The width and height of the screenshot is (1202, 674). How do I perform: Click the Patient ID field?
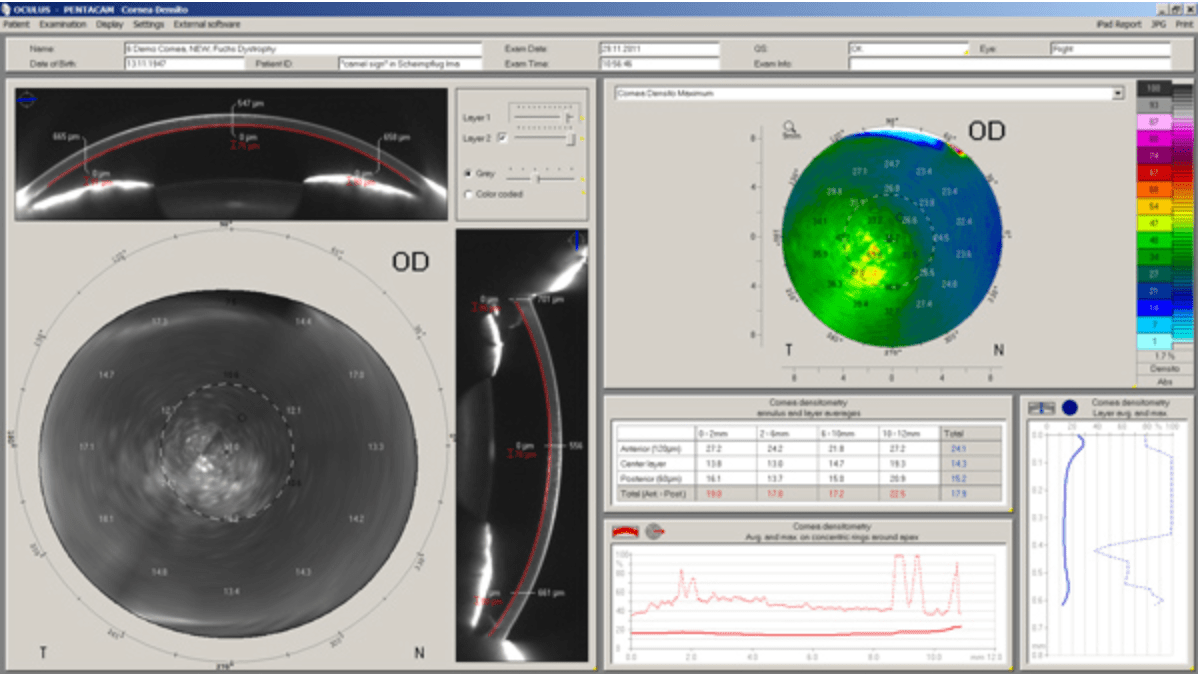(410, 64)
